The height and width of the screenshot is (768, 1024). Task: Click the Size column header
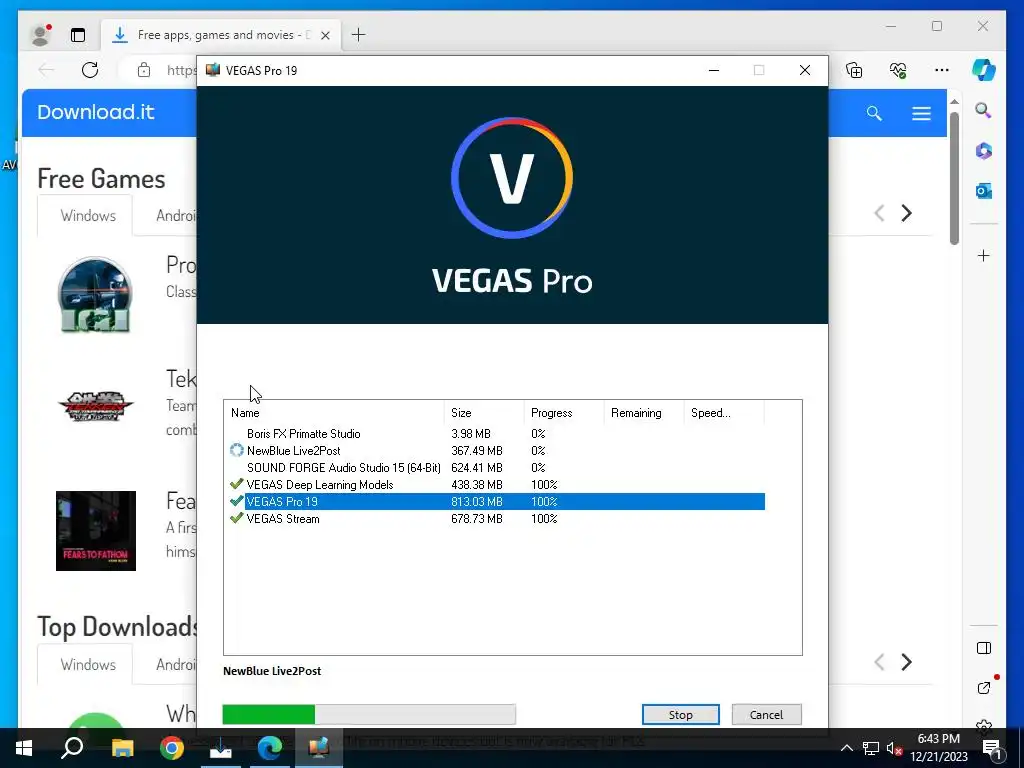484,413
